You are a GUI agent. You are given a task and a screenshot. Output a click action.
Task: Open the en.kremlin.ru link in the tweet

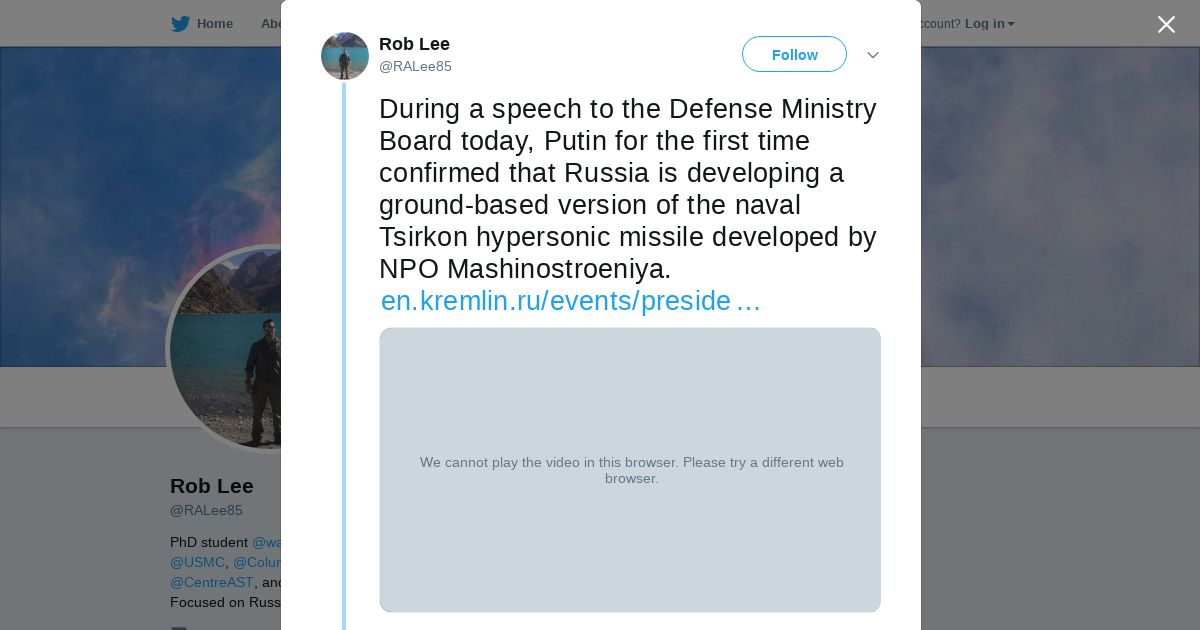tap(570, 302)
